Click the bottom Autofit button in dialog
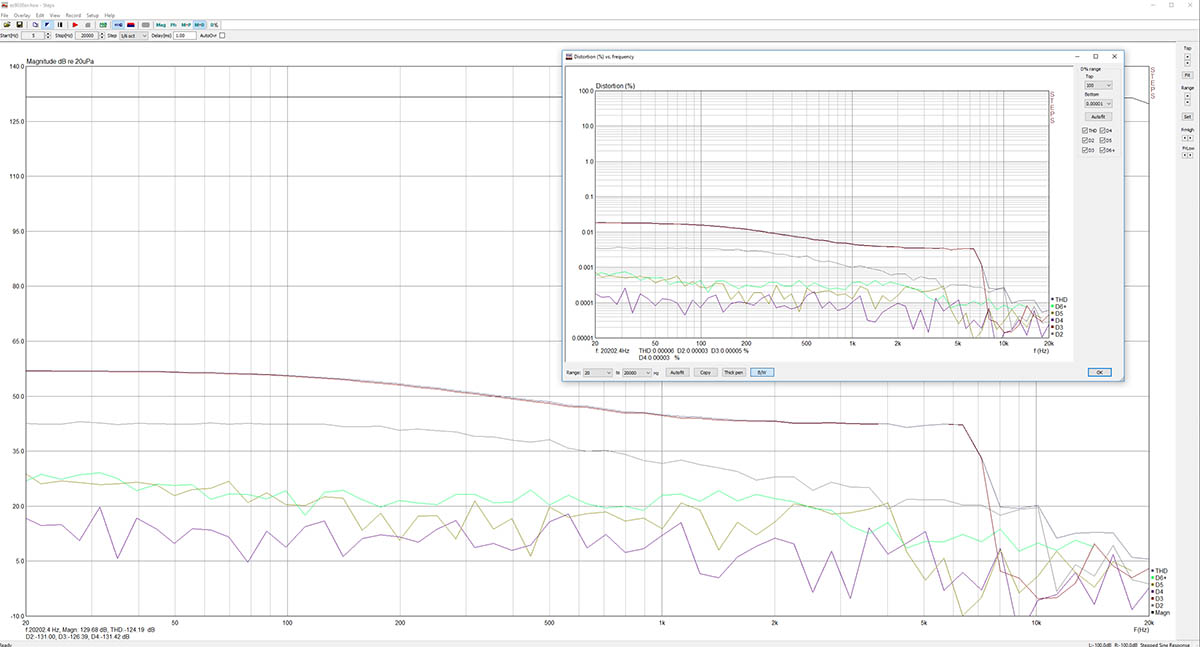 click(677, 372)
